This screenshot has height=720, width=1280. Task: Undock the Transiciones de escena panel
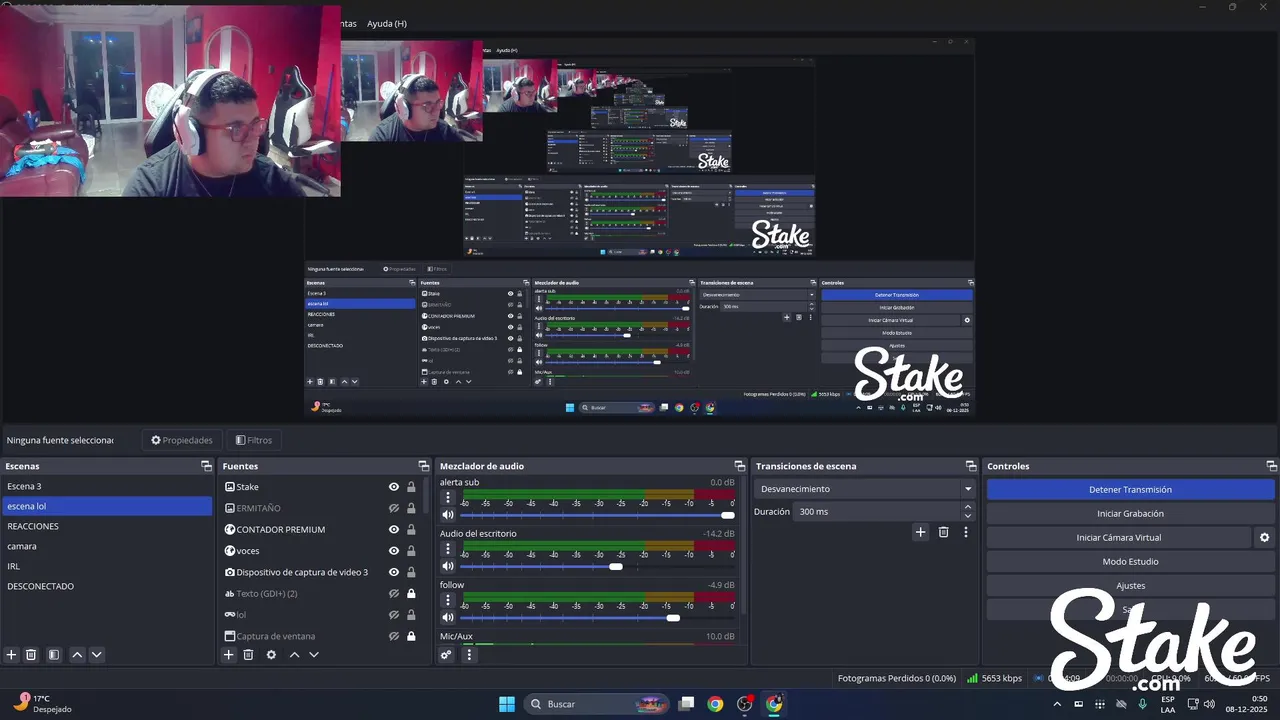(x=970, y=466)
